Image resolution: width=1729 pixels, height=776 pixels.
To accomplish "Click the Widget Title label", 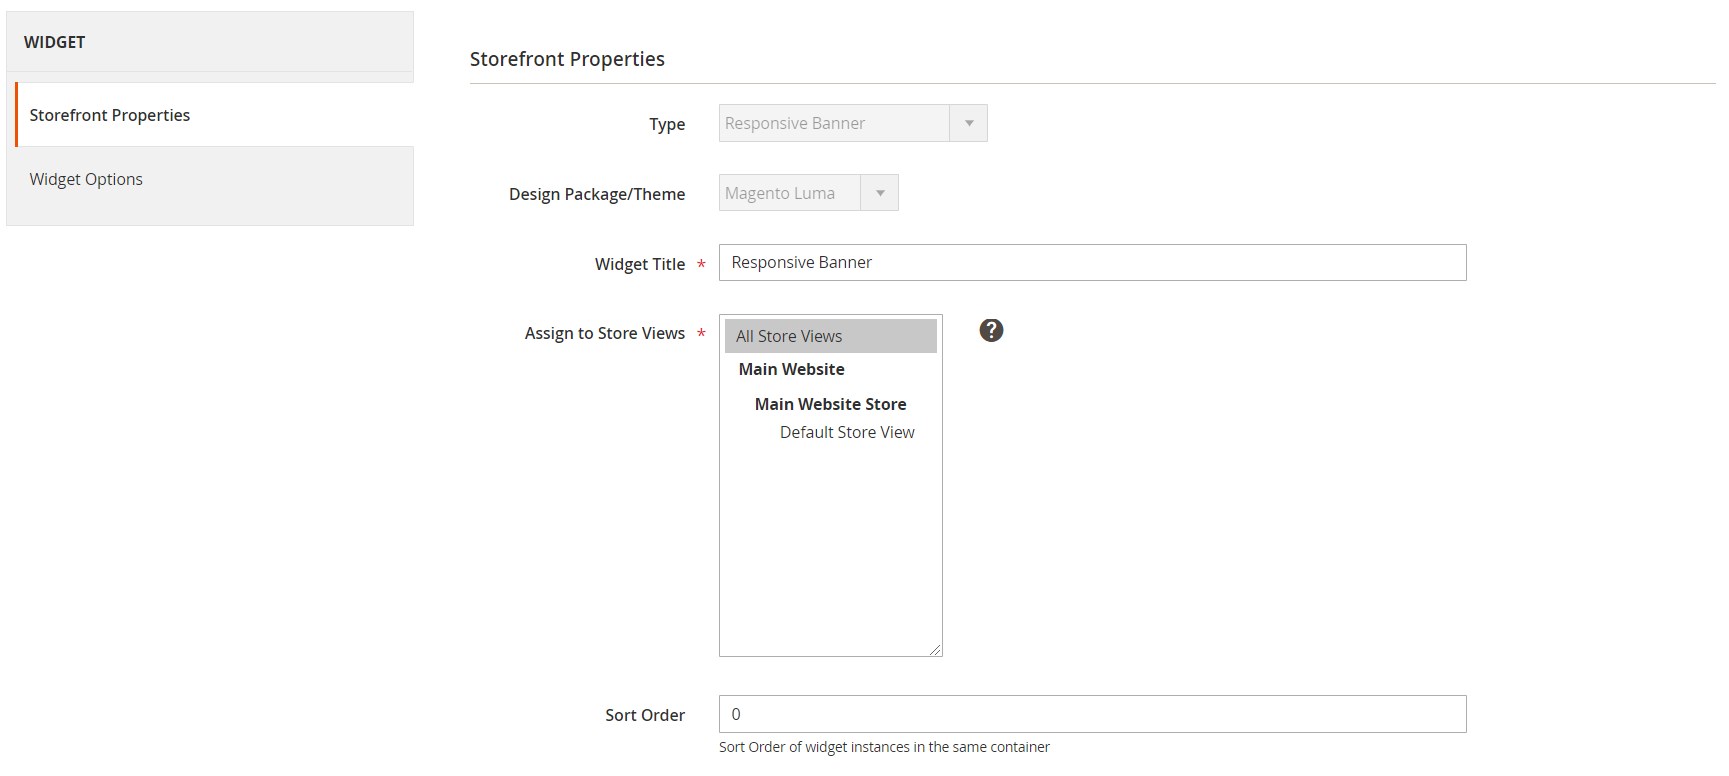I will pos(640,264).
